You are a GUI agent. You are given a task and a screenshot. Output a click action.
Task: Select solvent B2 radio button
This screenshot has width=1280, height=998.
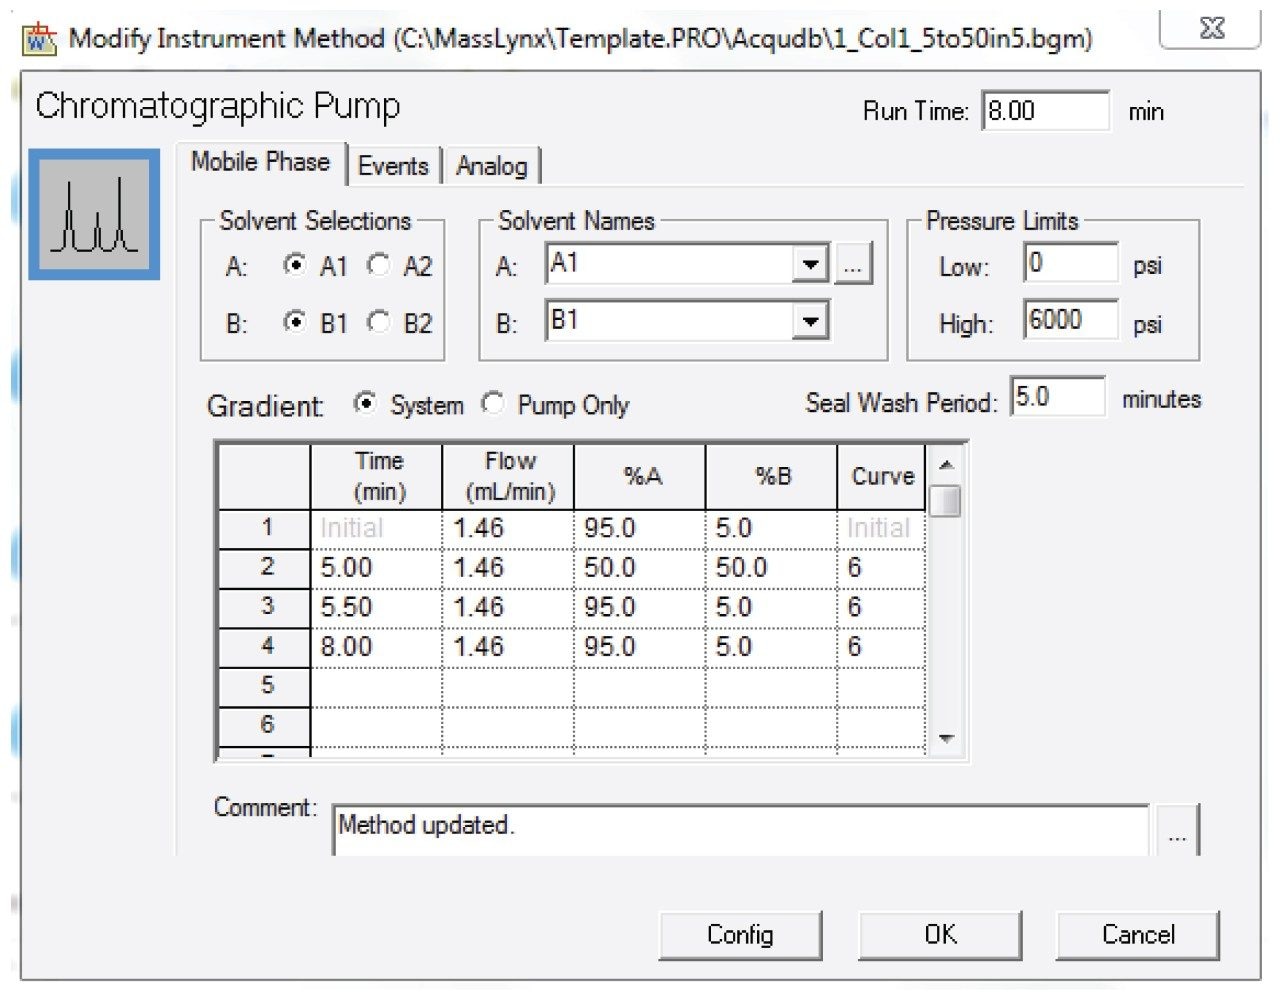tap(379, 322)
